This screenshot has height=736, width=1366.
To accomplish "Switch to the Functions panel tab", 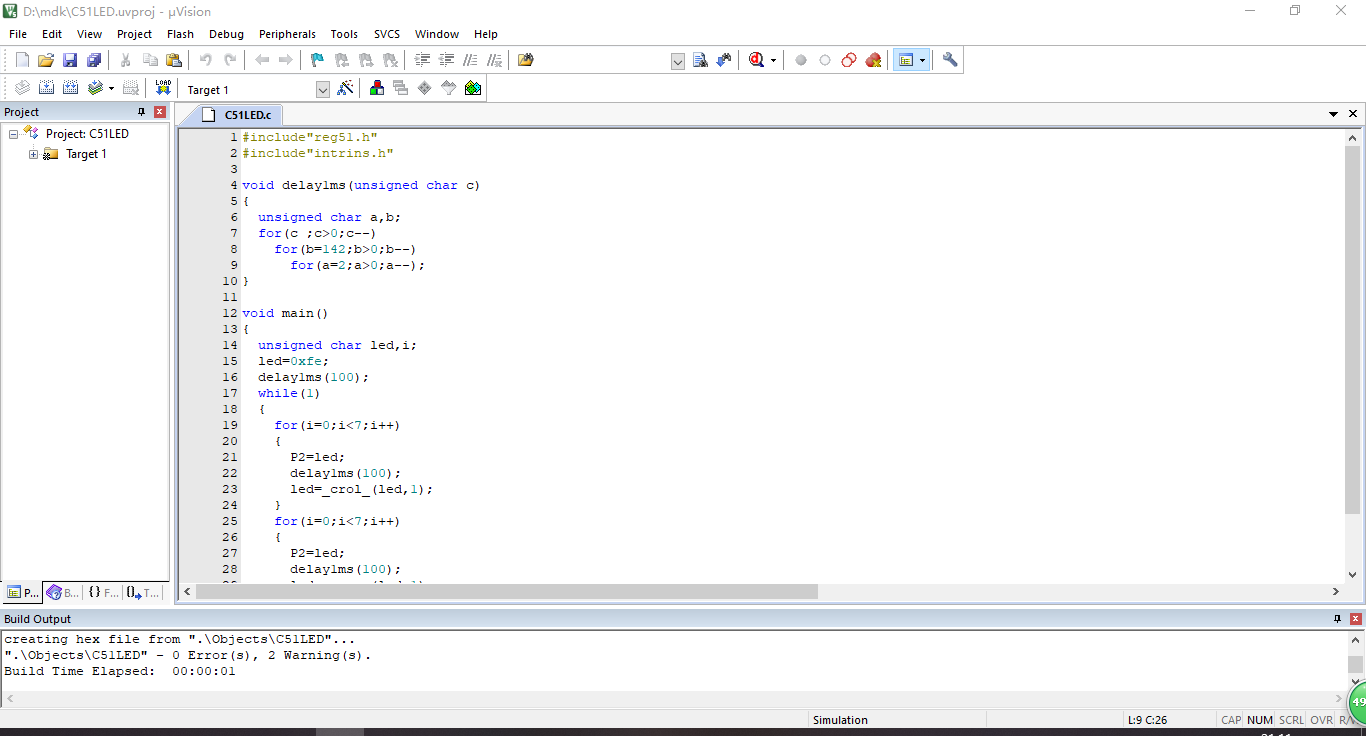I will [x=103, y=593].
